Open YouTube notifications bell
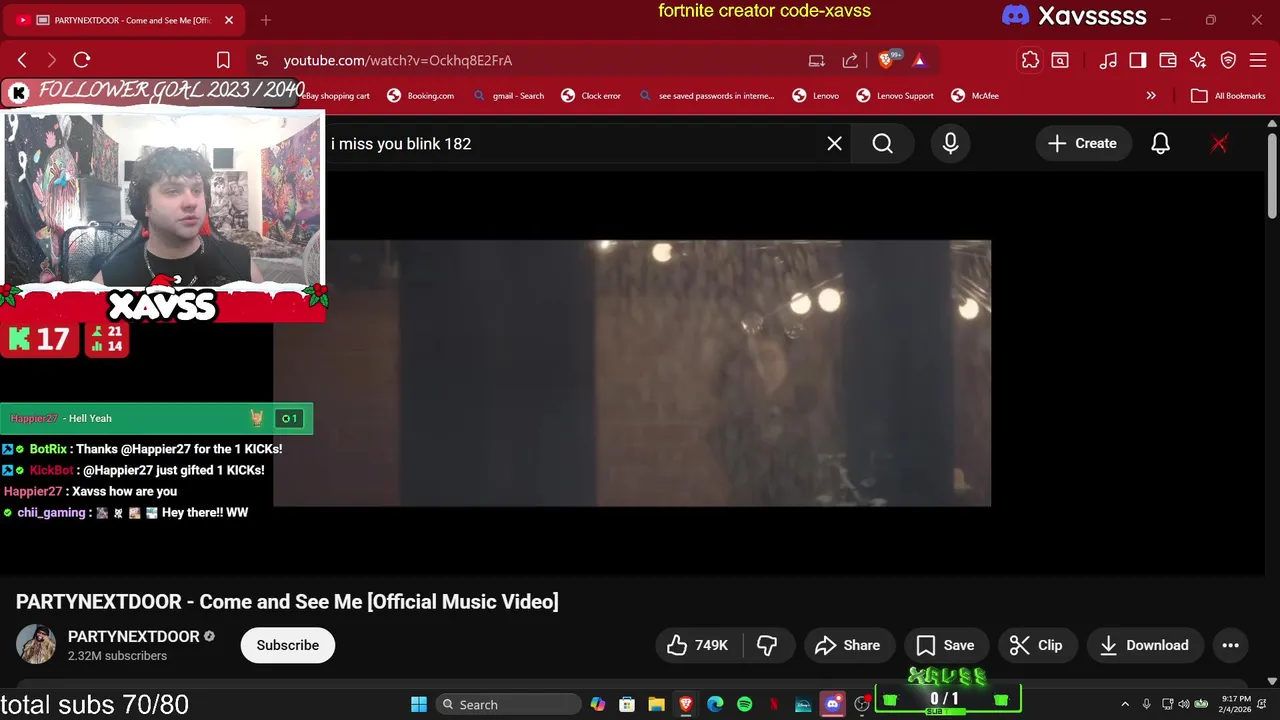The width and height of the screenshot is (1280, 720). [x=1160, y=144]
